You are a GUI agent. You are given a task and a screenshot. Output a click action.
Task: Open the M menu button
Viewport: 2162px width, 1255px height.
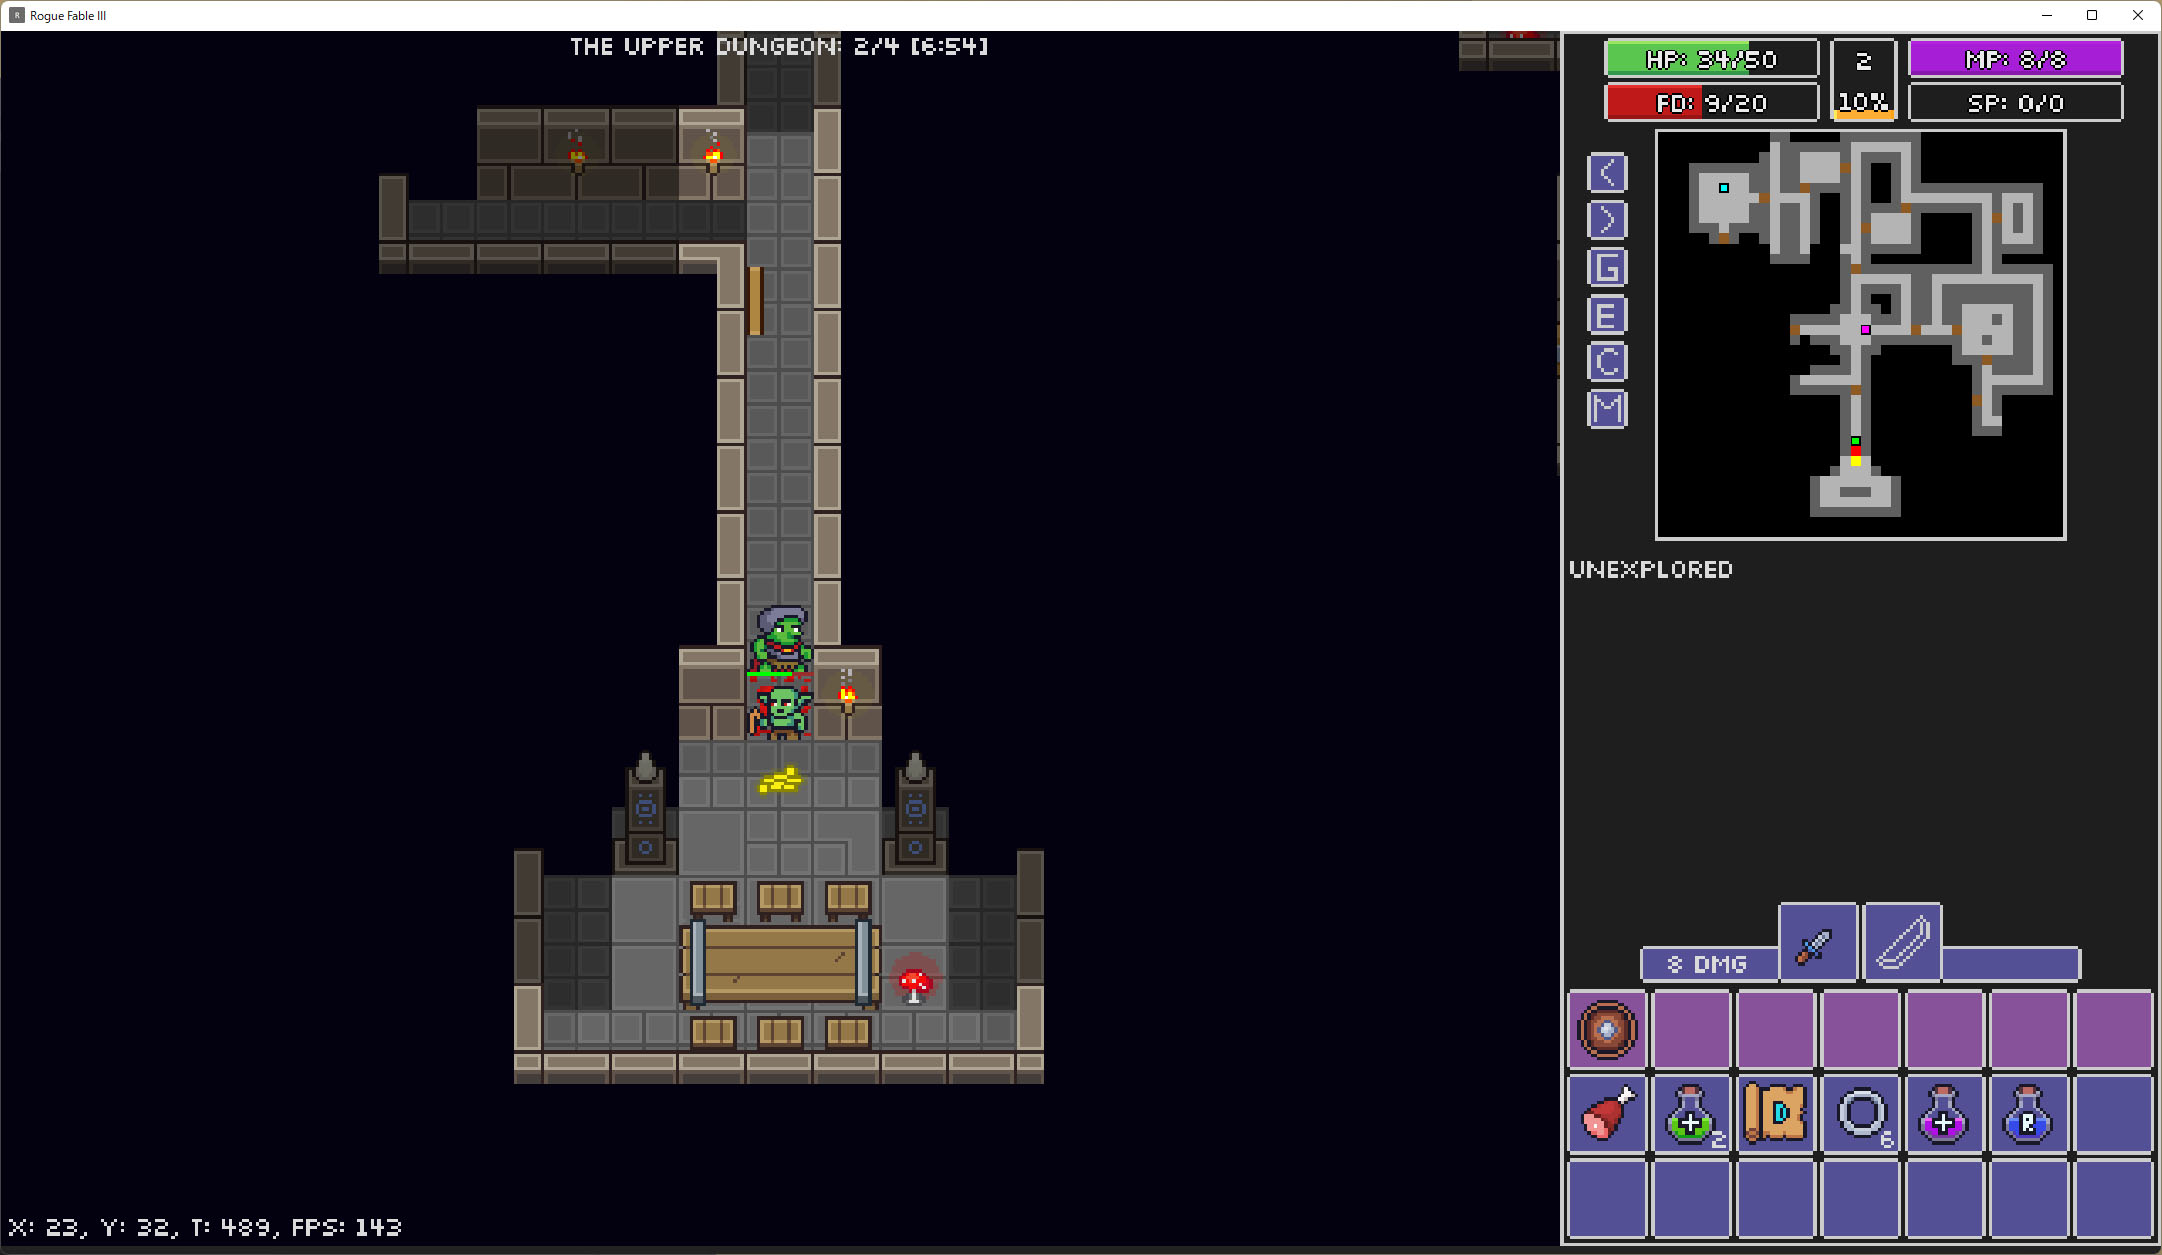coord(1607,409)
